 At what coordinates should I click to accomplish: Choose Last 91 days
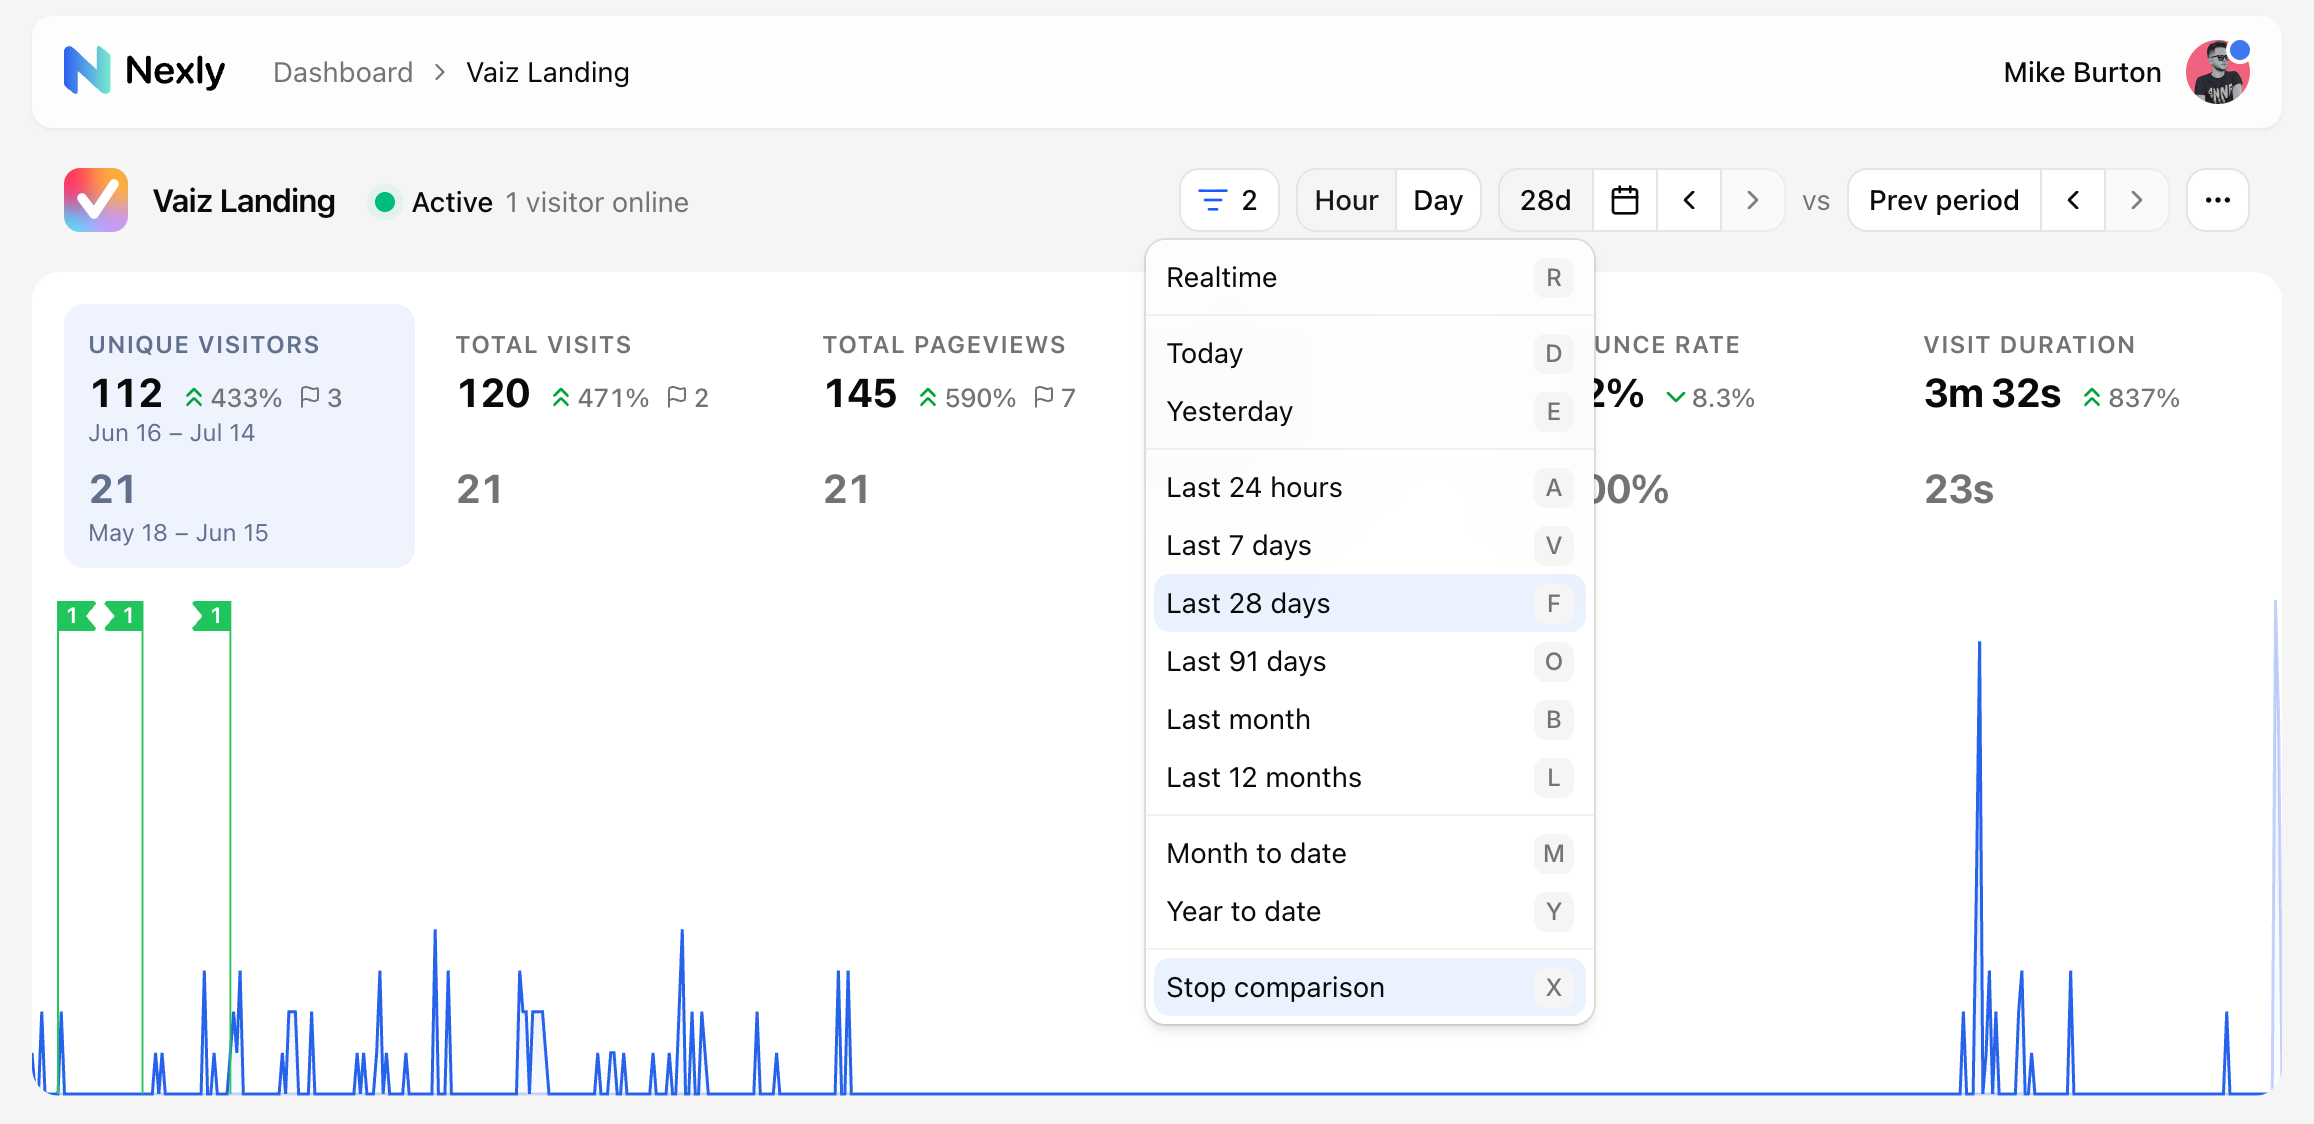click(x=1369, y=661)
